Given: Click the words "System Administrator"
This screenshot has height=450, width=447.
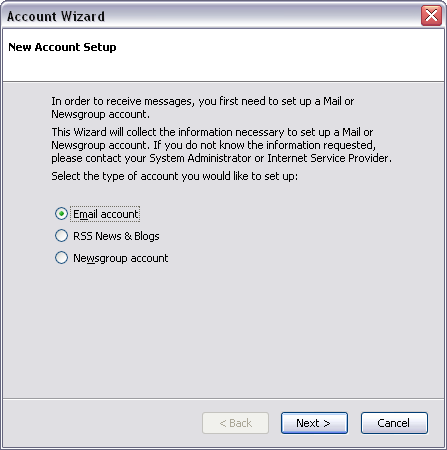Looking at the screenshot, I should 200,158.
